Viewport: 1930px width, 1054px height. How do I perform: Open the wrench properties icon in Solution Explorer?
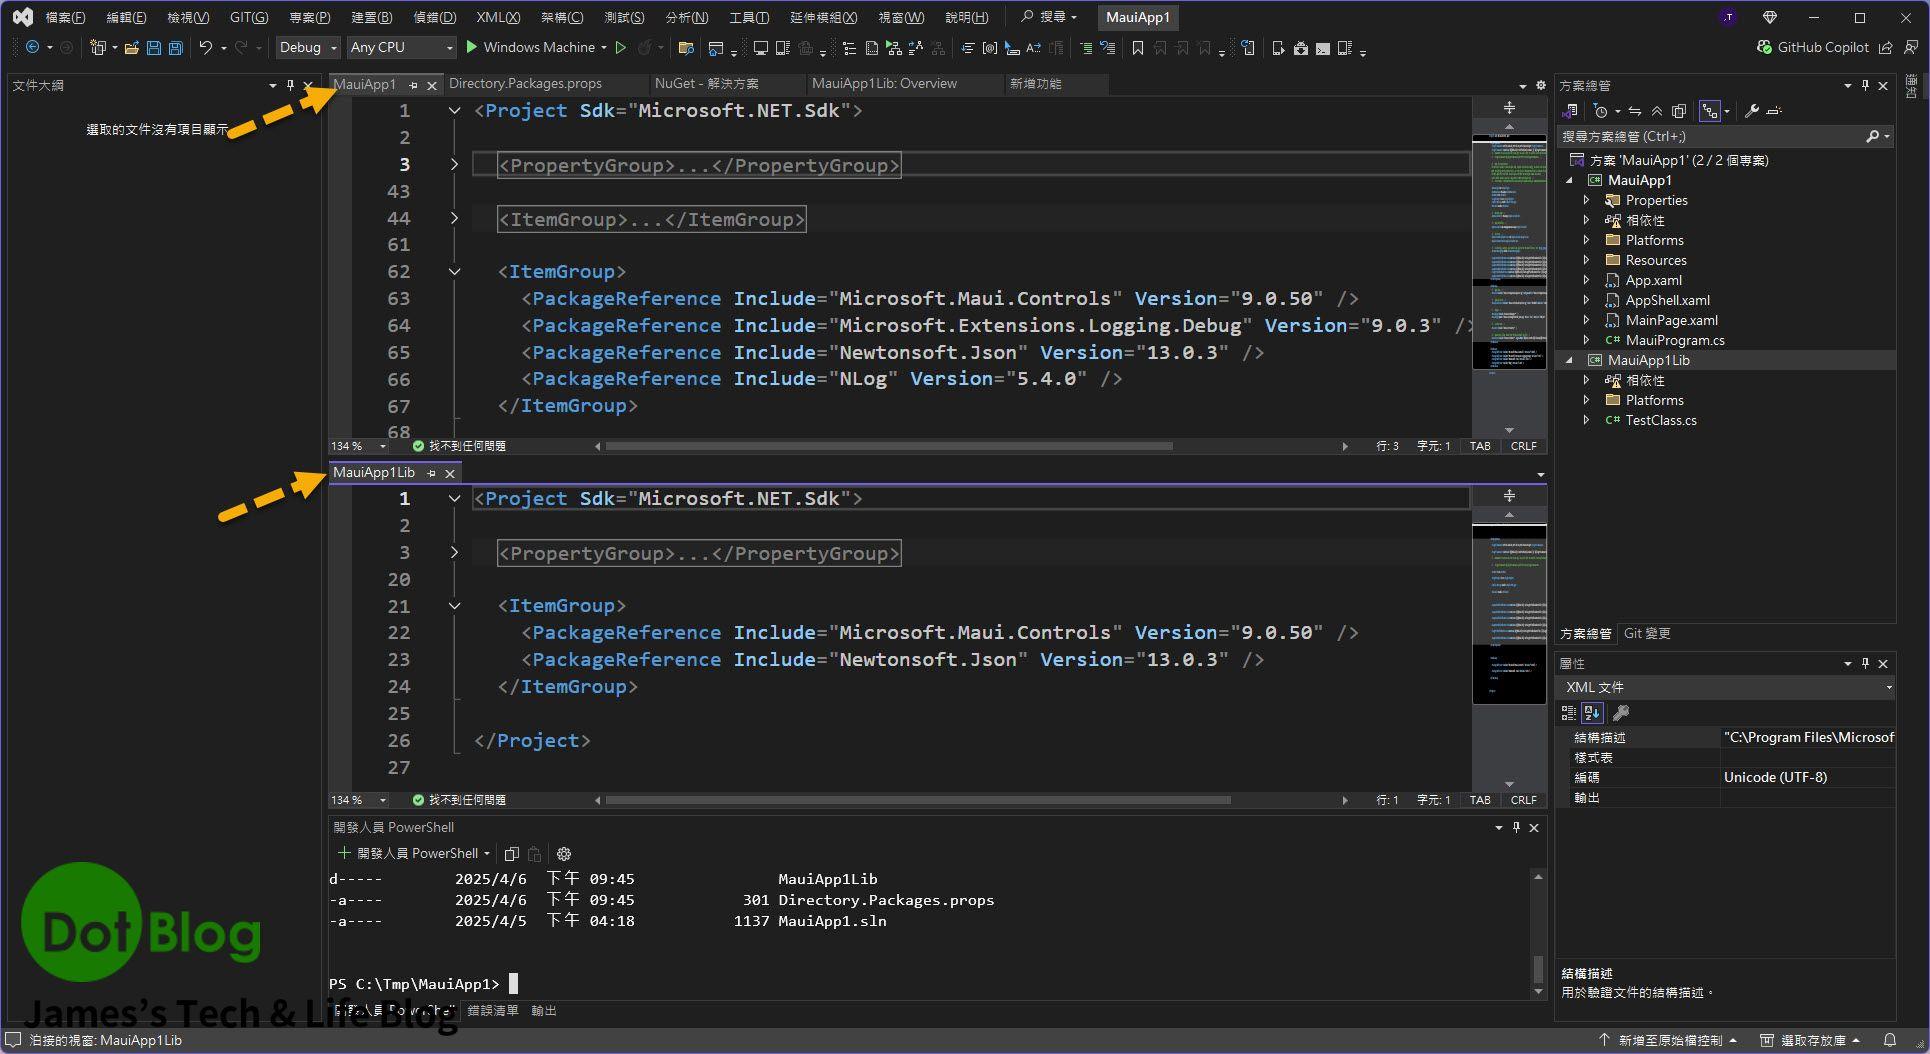[1752, 111]
